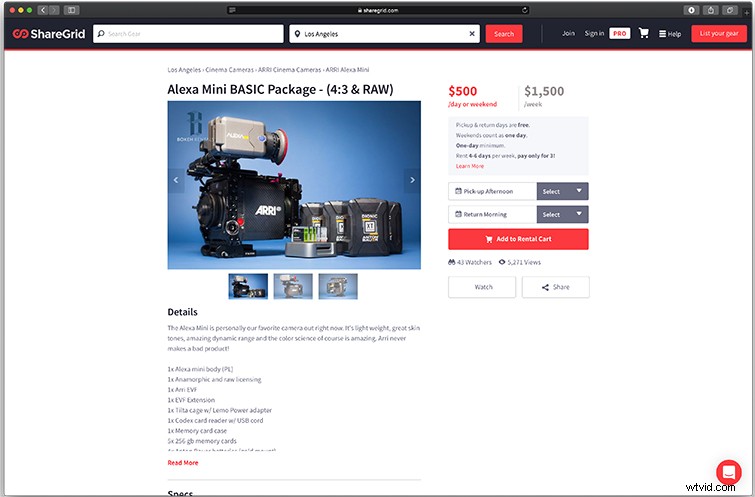Toggle the Safari sidebar button
The image size is (755, 497).
click(x=72, y=9)
